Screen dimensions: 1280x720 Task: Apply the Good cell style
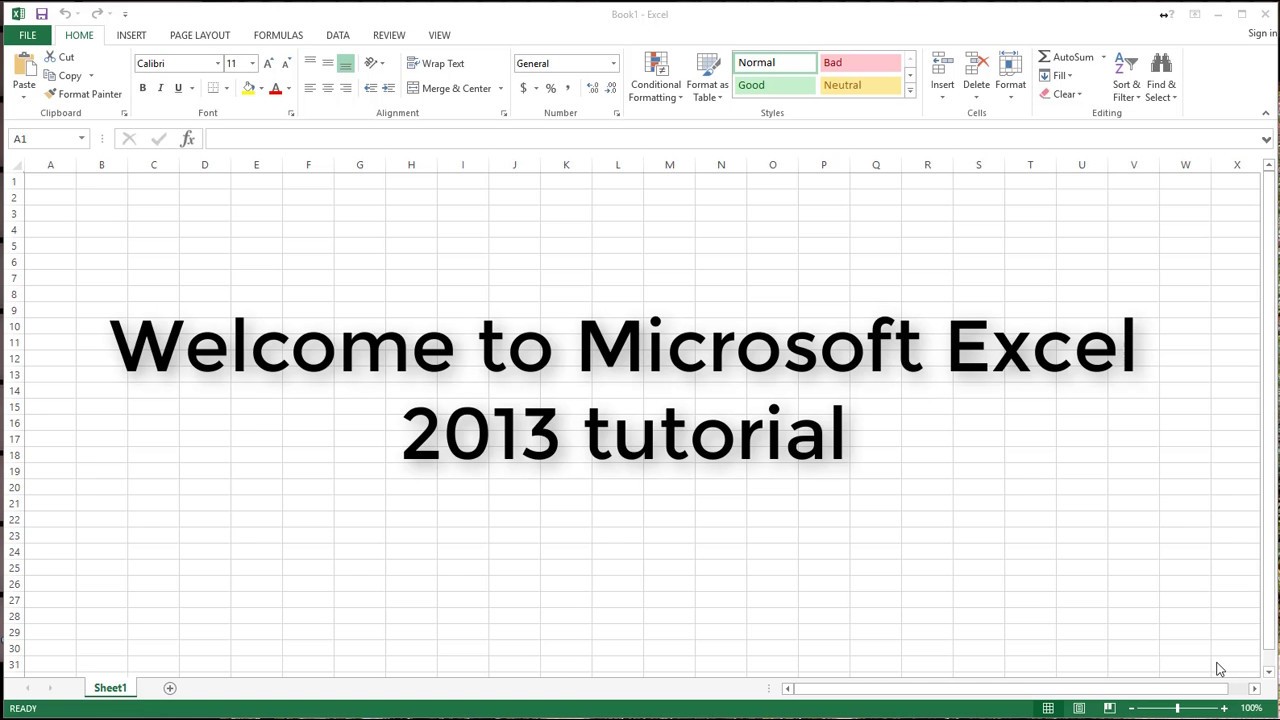coord(775,85)
